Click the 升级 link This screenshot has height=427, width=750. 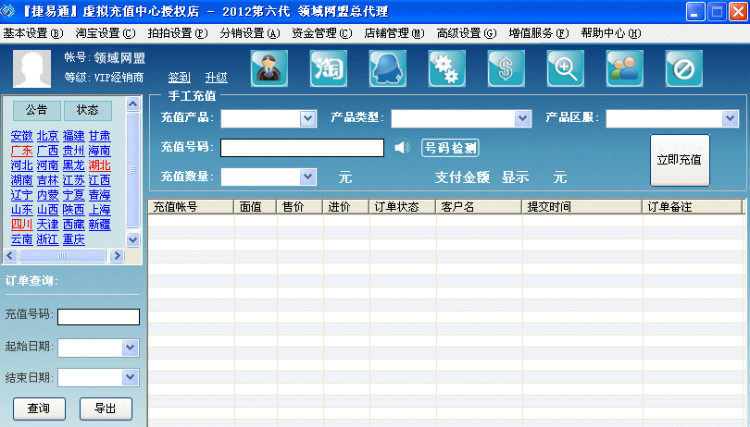(216, 77)
